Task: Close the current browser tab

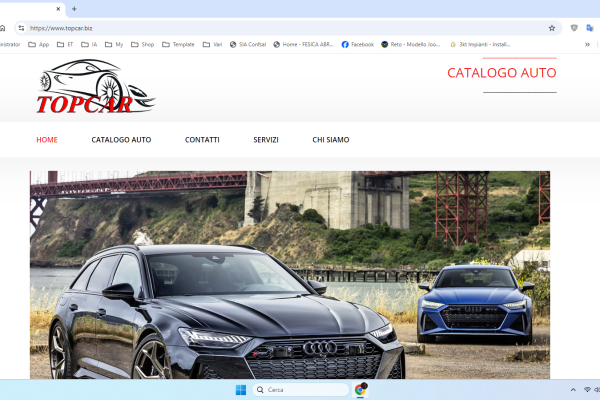Action: point(58,9)
